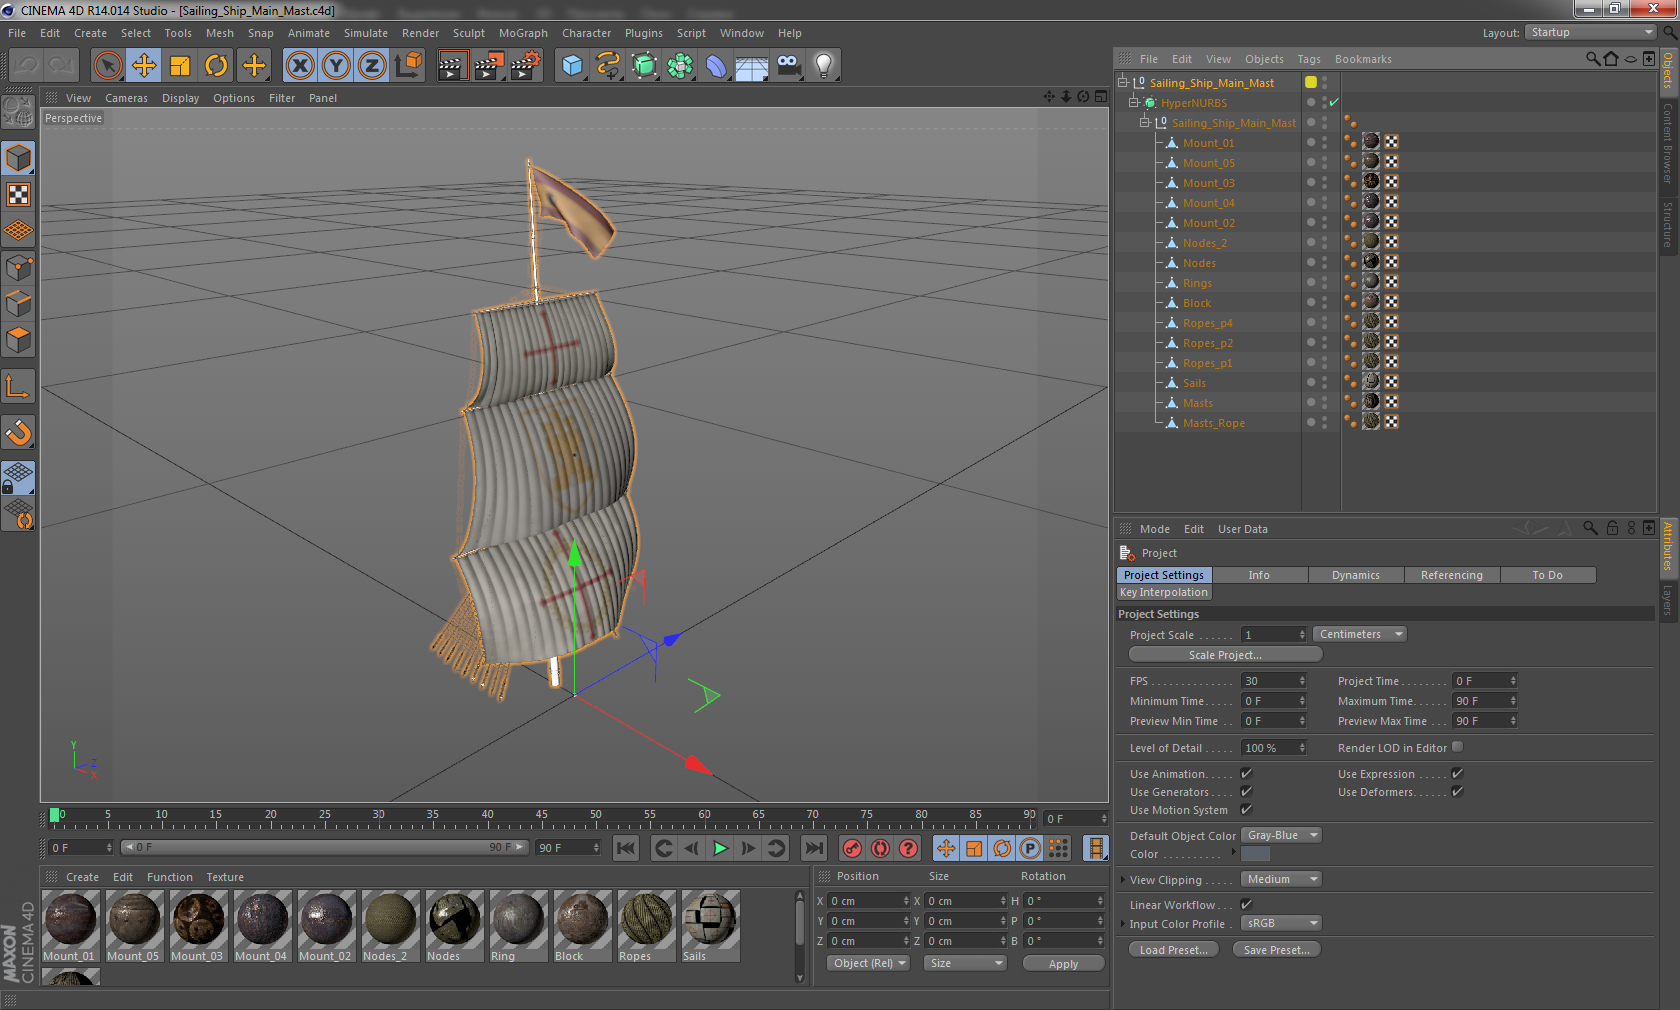Add a Cube primitive object
The height and width of the screenshot is (1010, 1680).
point(572,66)
